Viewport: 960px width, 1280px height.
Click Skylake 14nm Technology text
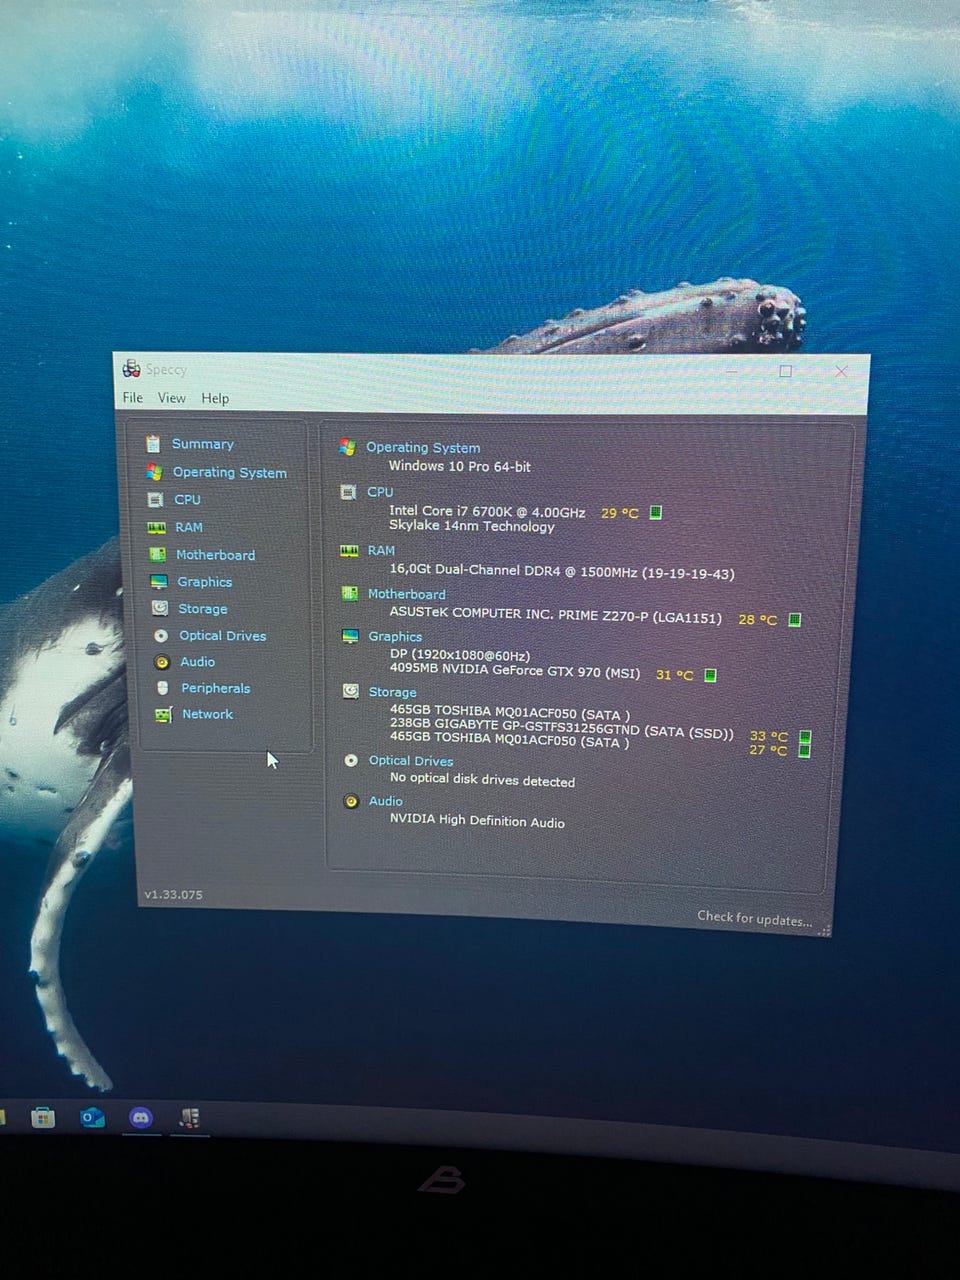click(x=472, y=526)
